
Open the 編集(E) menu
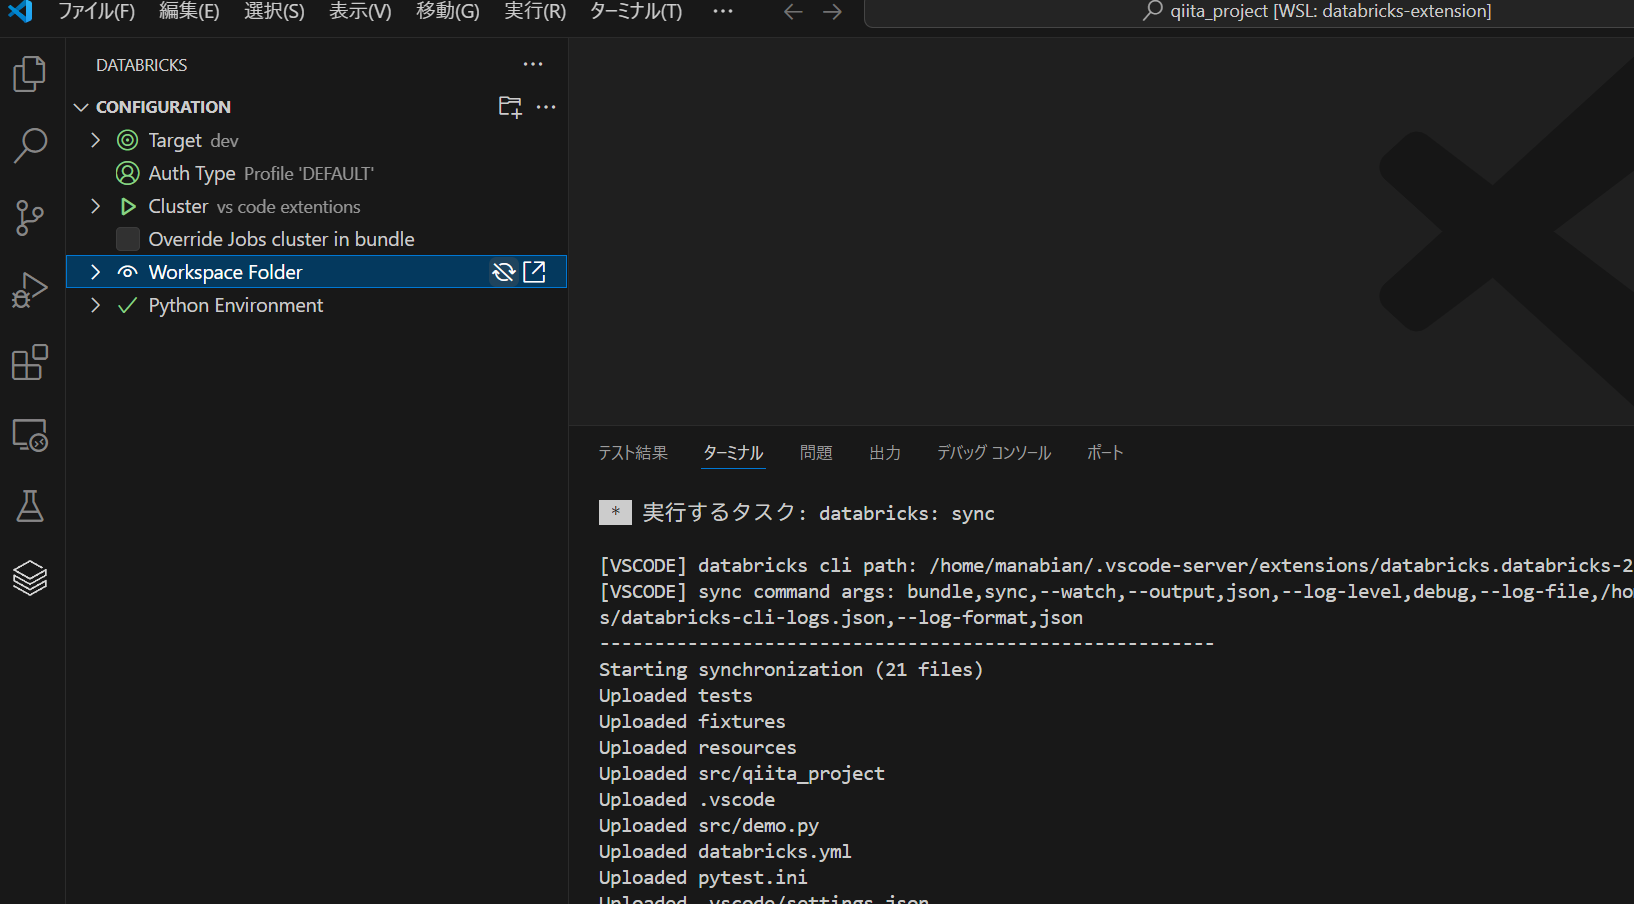click(189, 12)
